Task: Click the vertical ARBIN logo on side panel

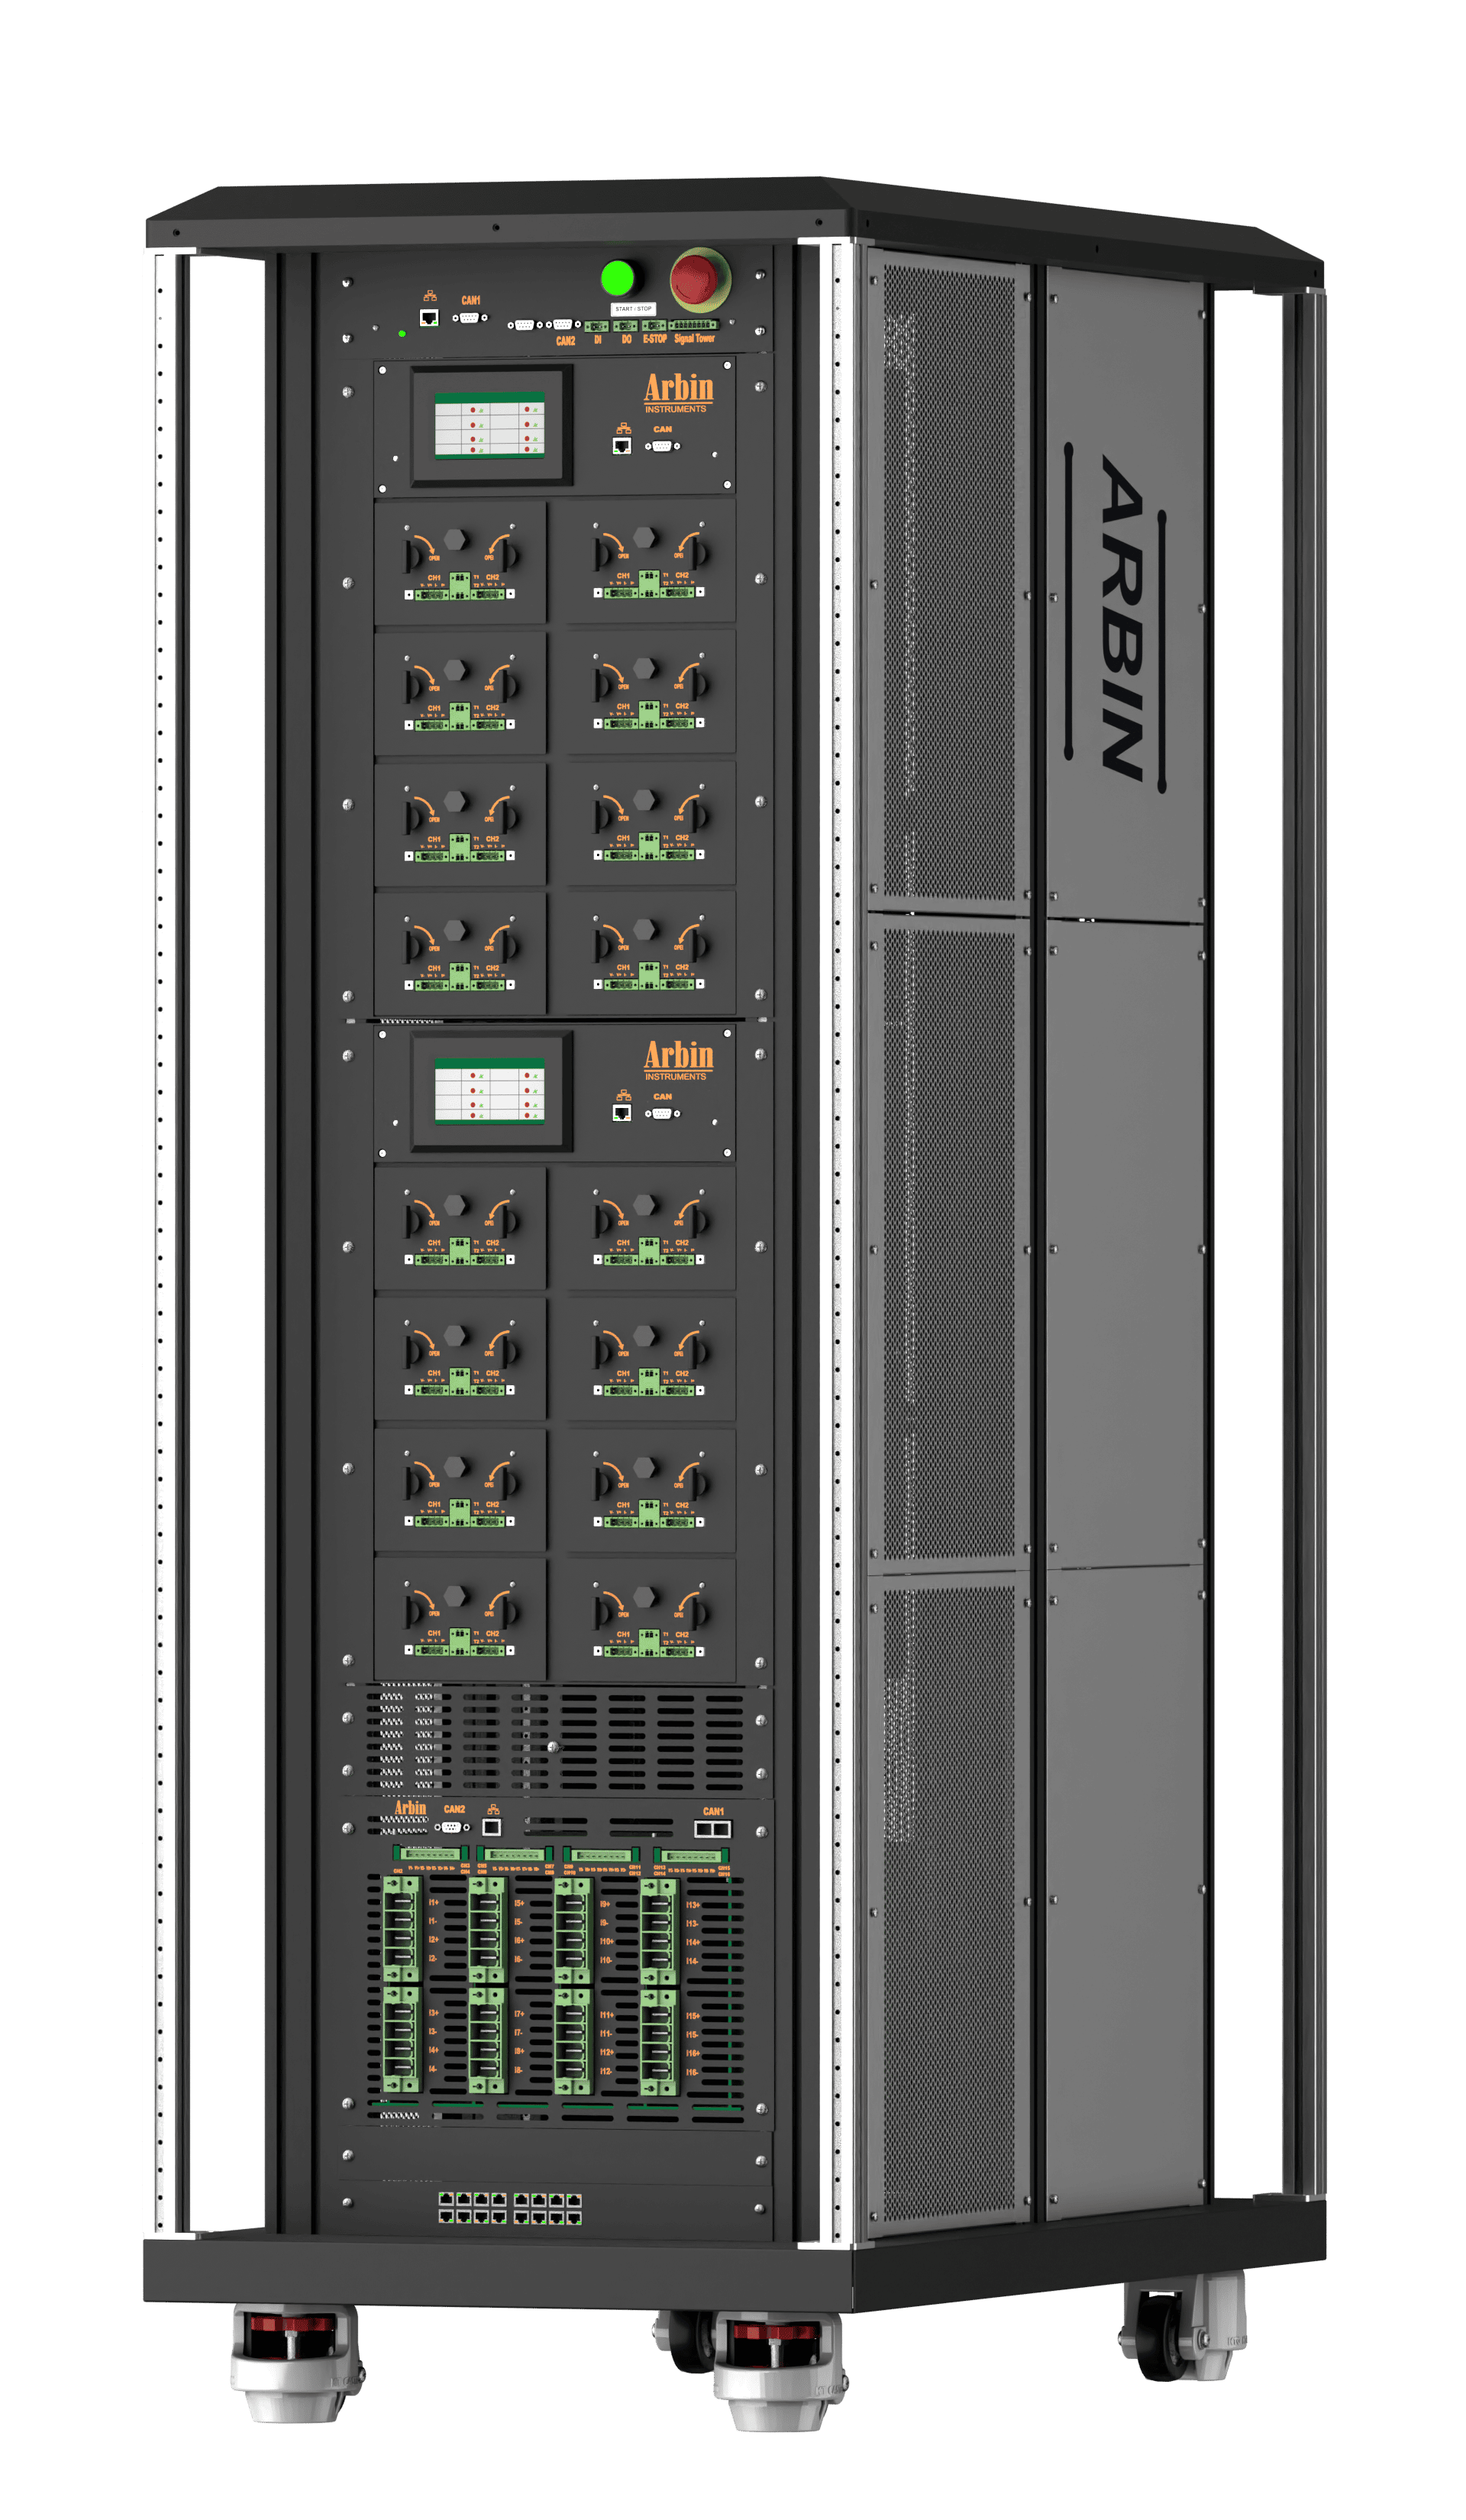Action: (x=1120, y=618)
